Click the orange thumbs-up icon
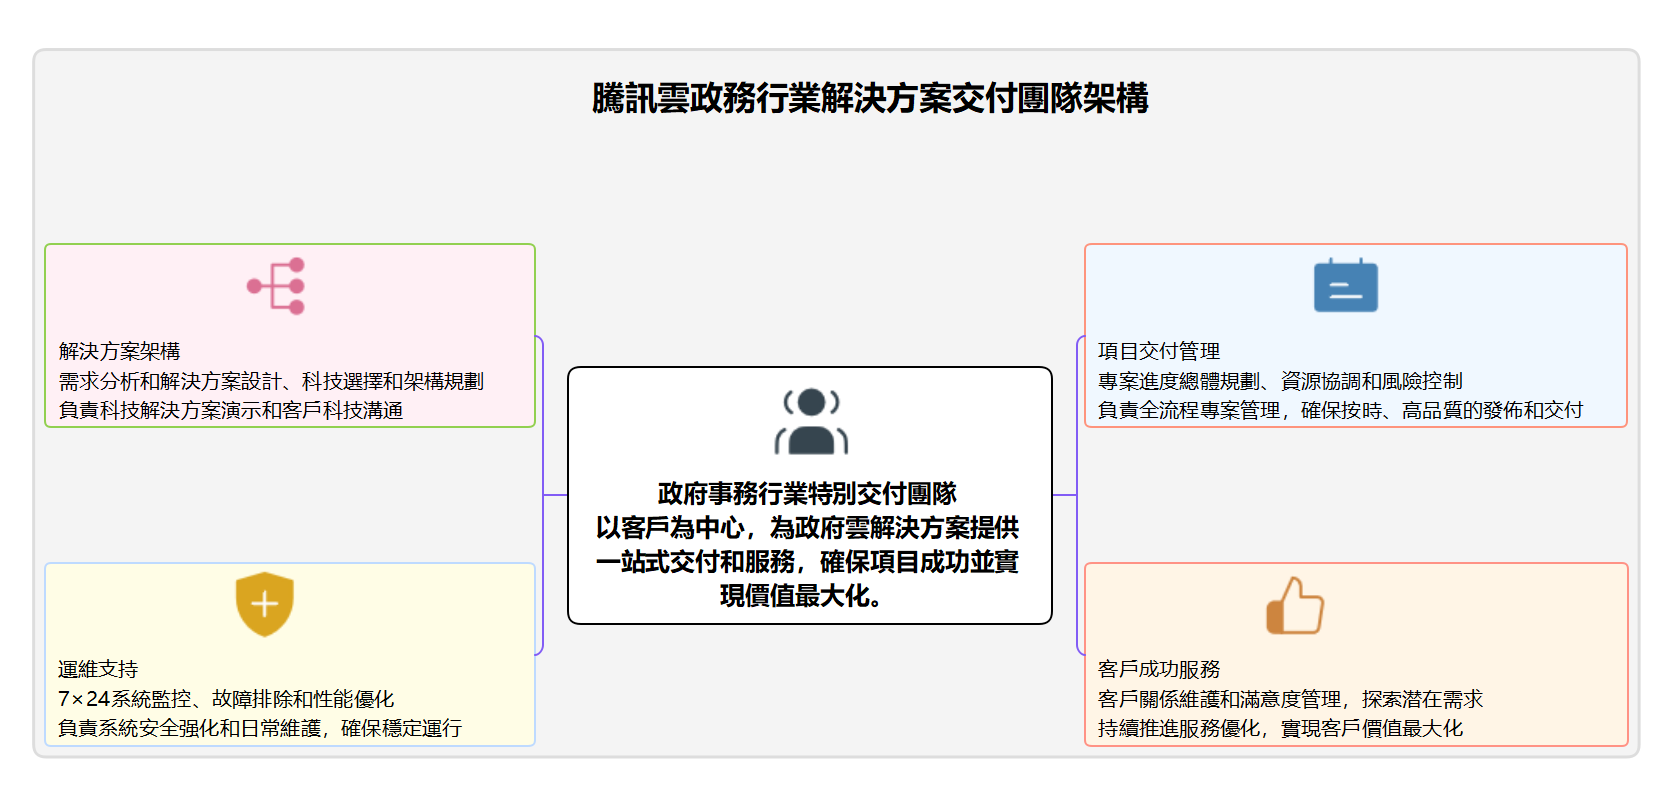Image resolution: width=1672 pixels, height=807 pixels. point(1295,605)
